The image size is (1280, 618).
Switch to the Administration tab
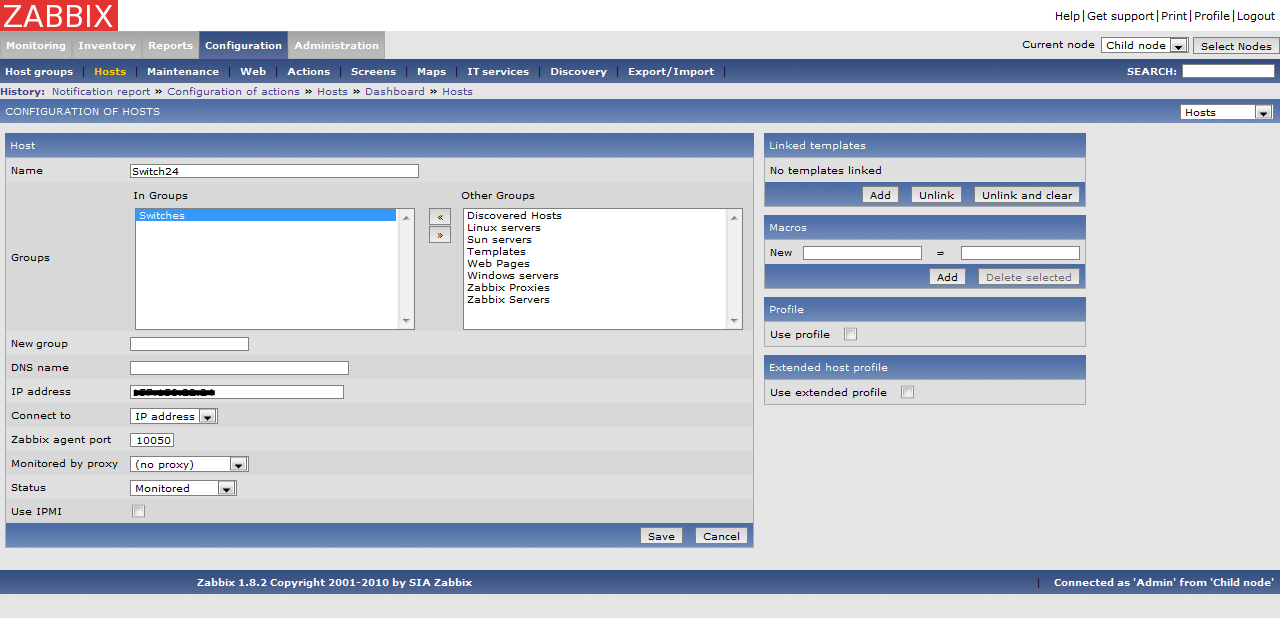coord(336,46)
